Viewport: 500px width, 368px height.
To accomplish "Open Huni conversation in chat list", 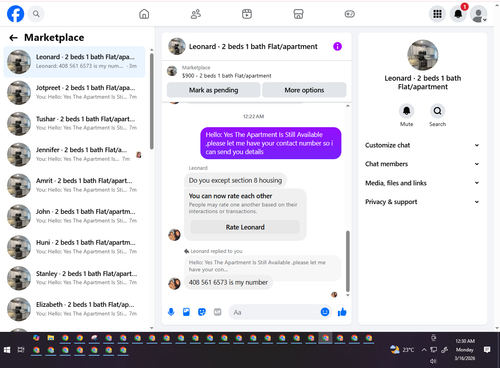I will click(75, 247).
